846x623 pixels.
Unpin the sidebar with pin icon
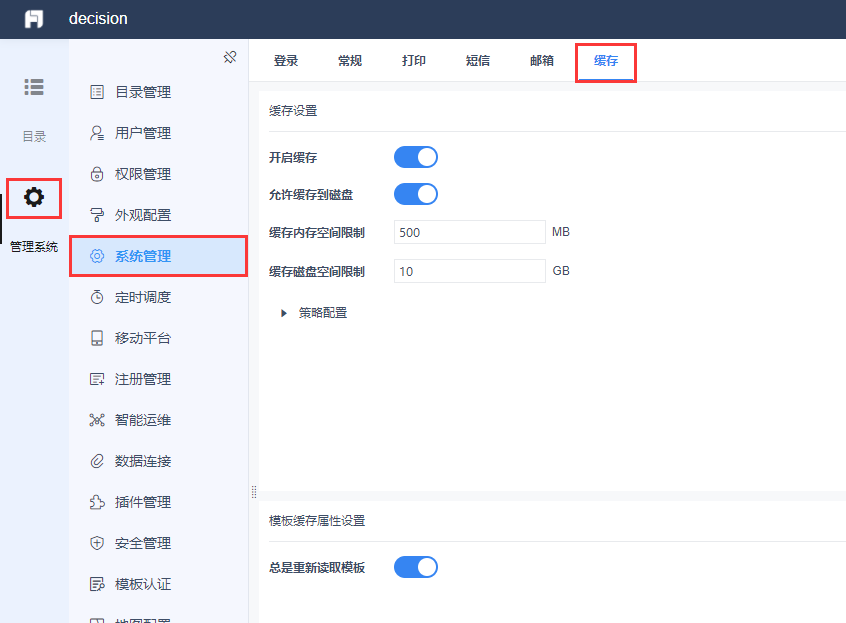click(230, 57)
